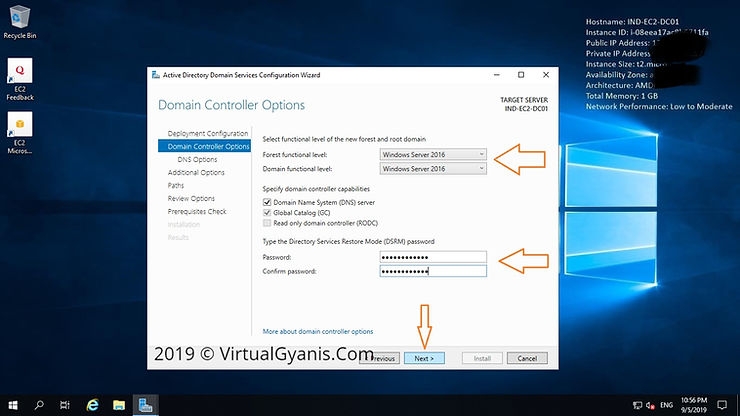Open File Explorer from the taskbar

click(x=118, y=405)
